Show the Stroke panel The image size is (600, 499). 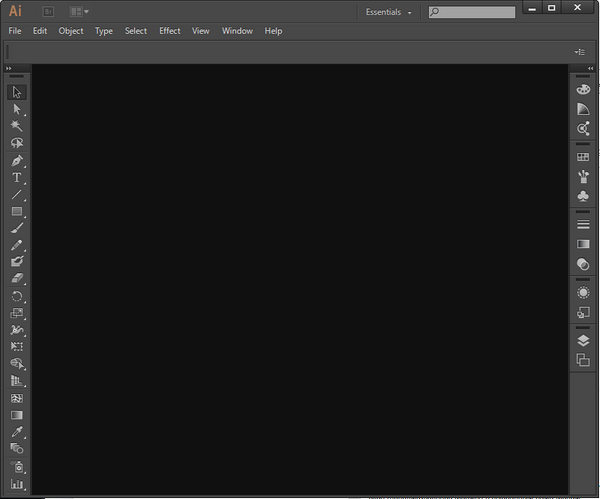(583, 225)
